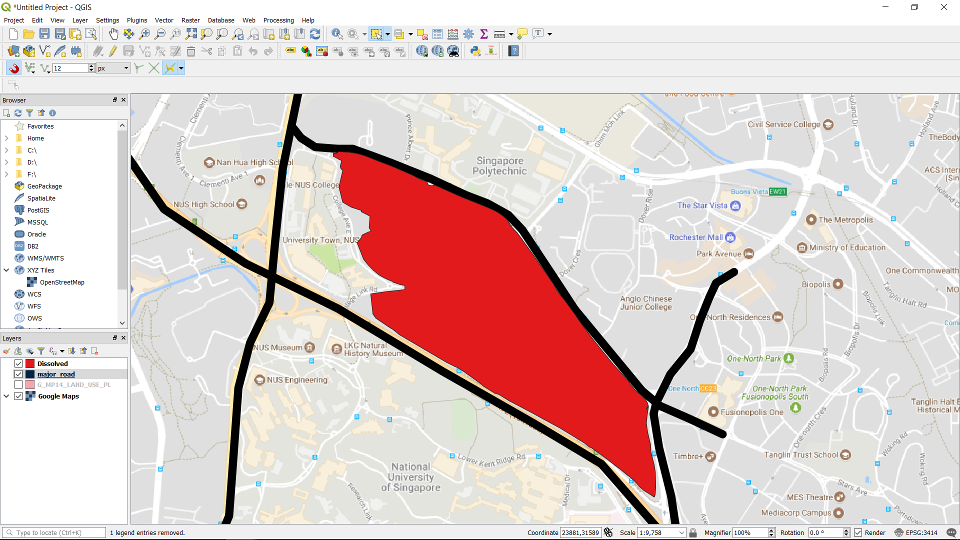
Task: Select the Identify Features tool
Action: click(336, 34)
